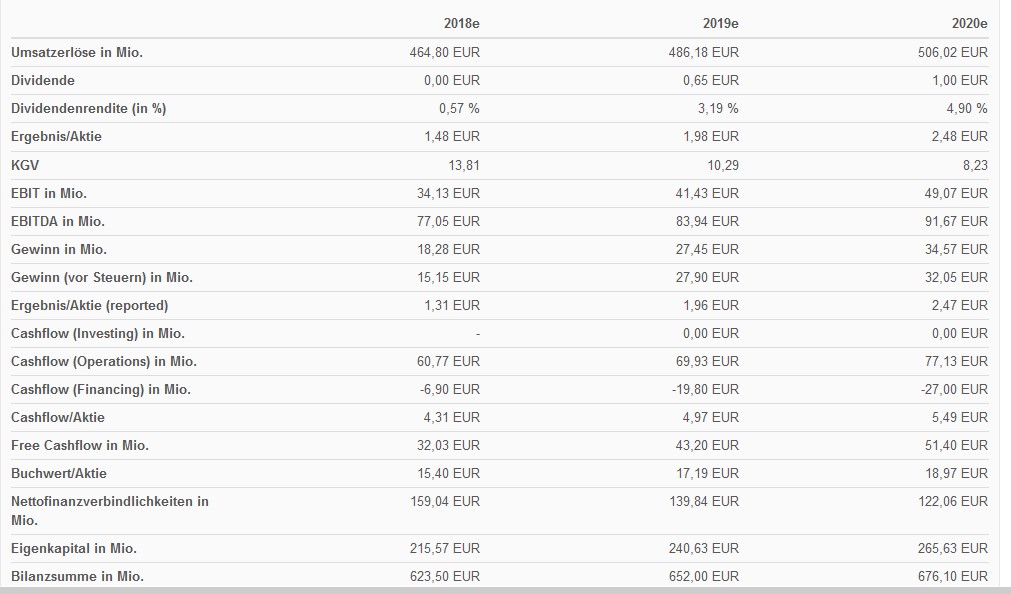Image resolution: width=1011 pixels, height=594 pixels.
Task: Select the Free Cashflow in Mio. label
Action: (80, 445)
